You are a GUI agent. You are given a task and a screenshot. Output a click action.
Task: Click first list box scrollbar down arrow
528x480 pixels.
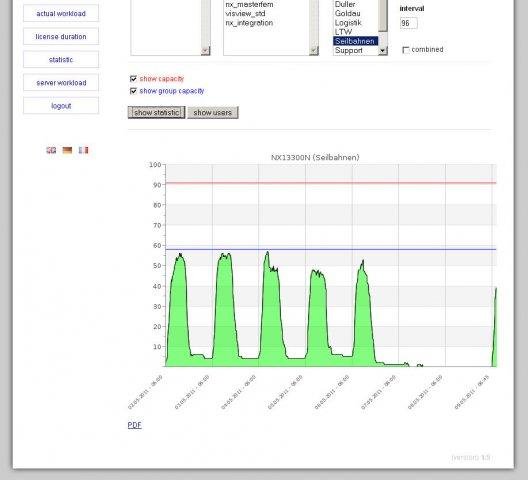205,51
